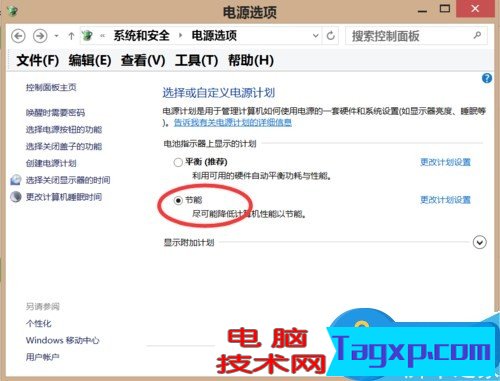The image size is (500, 381).
Task: Maximize the 电源选项 window
Action: pos(445,9)
